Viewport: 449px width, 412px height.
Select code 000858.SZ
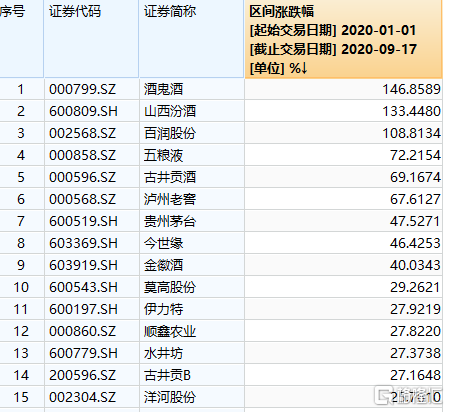point(82,155)
